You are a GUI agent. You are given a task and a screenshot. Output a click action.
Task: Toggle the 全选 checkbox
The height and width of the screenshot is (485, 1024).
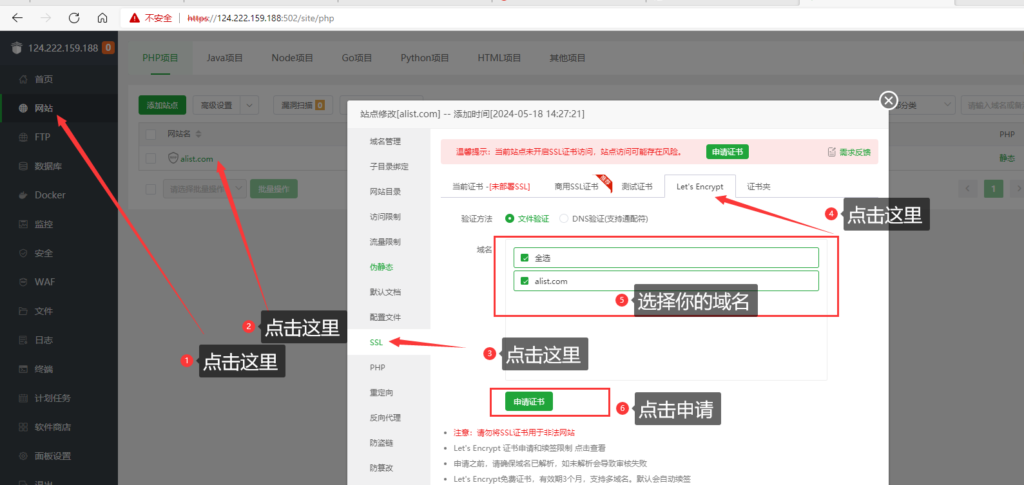[x=525, y=257]
